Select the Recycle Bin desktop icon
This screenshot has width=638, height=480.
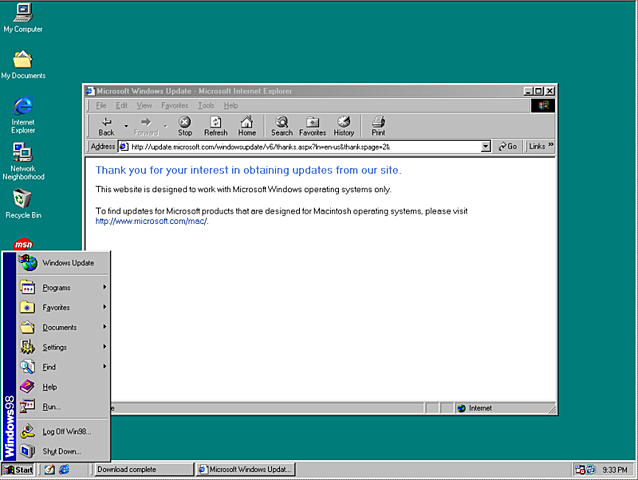(x=23, y=199)
